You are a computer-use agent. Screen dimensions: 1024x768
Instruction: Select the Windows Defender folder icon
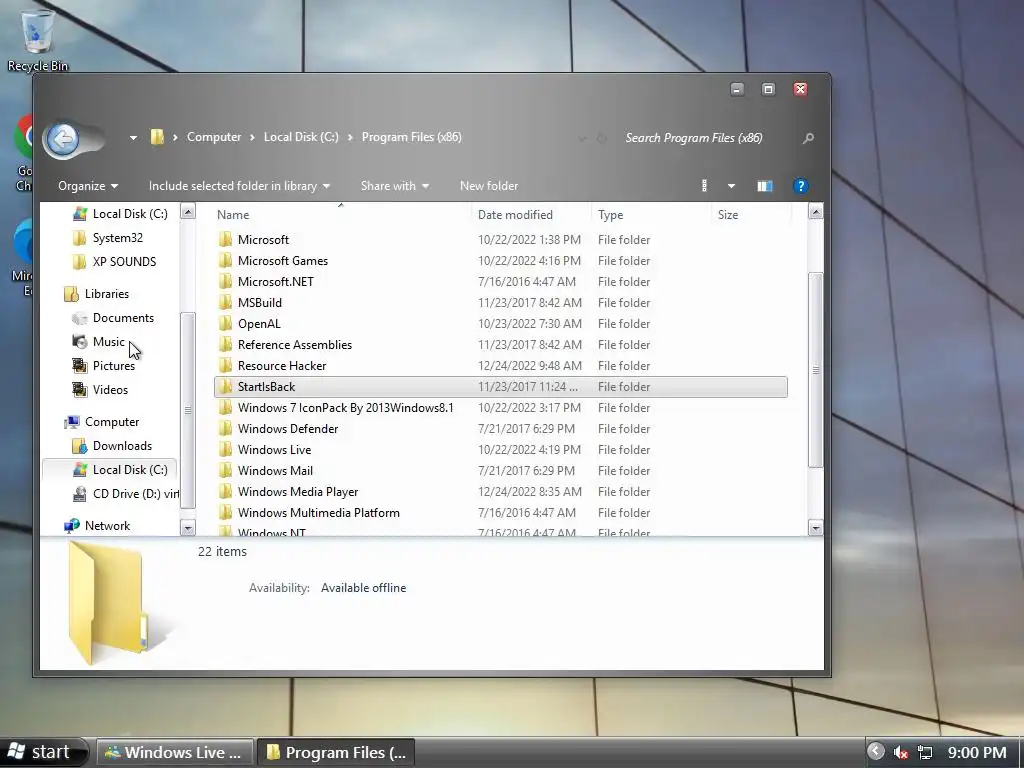click(225, 428)
